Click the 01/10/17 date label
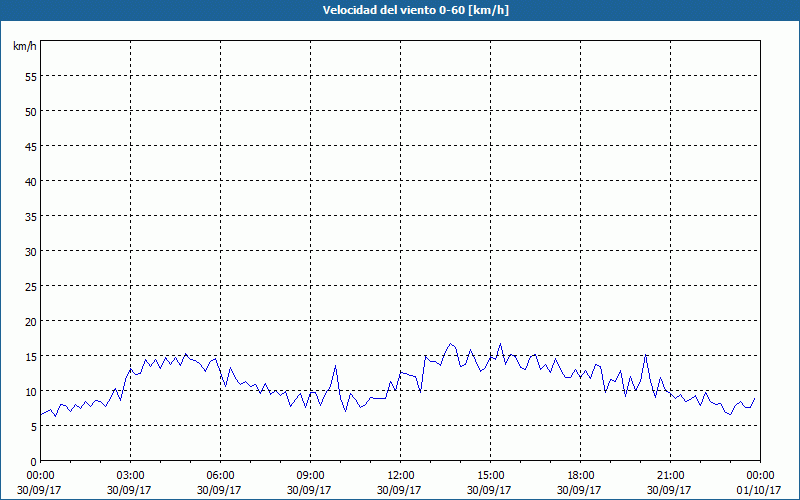 click(759, 490)
